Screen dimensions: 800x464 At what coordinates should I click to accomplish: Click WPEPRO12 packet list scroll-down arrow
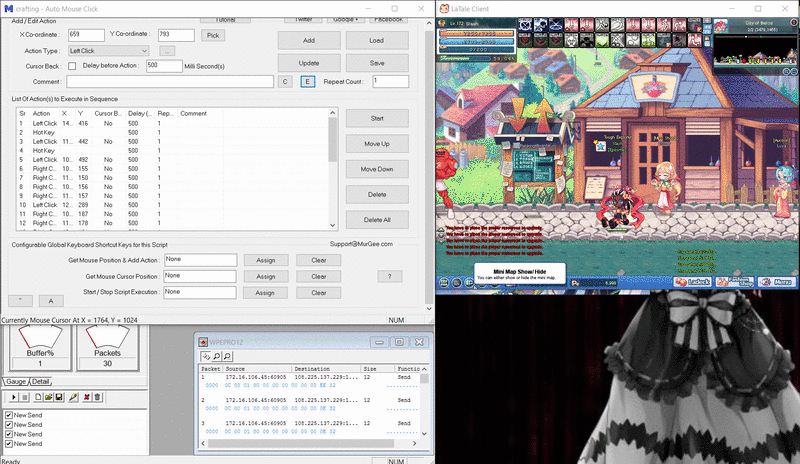coord(424,433)
